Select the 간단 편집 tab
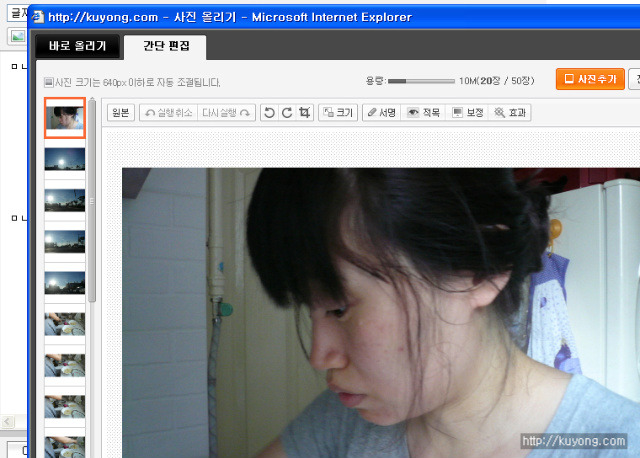640x458 pixels. [165, 46]
